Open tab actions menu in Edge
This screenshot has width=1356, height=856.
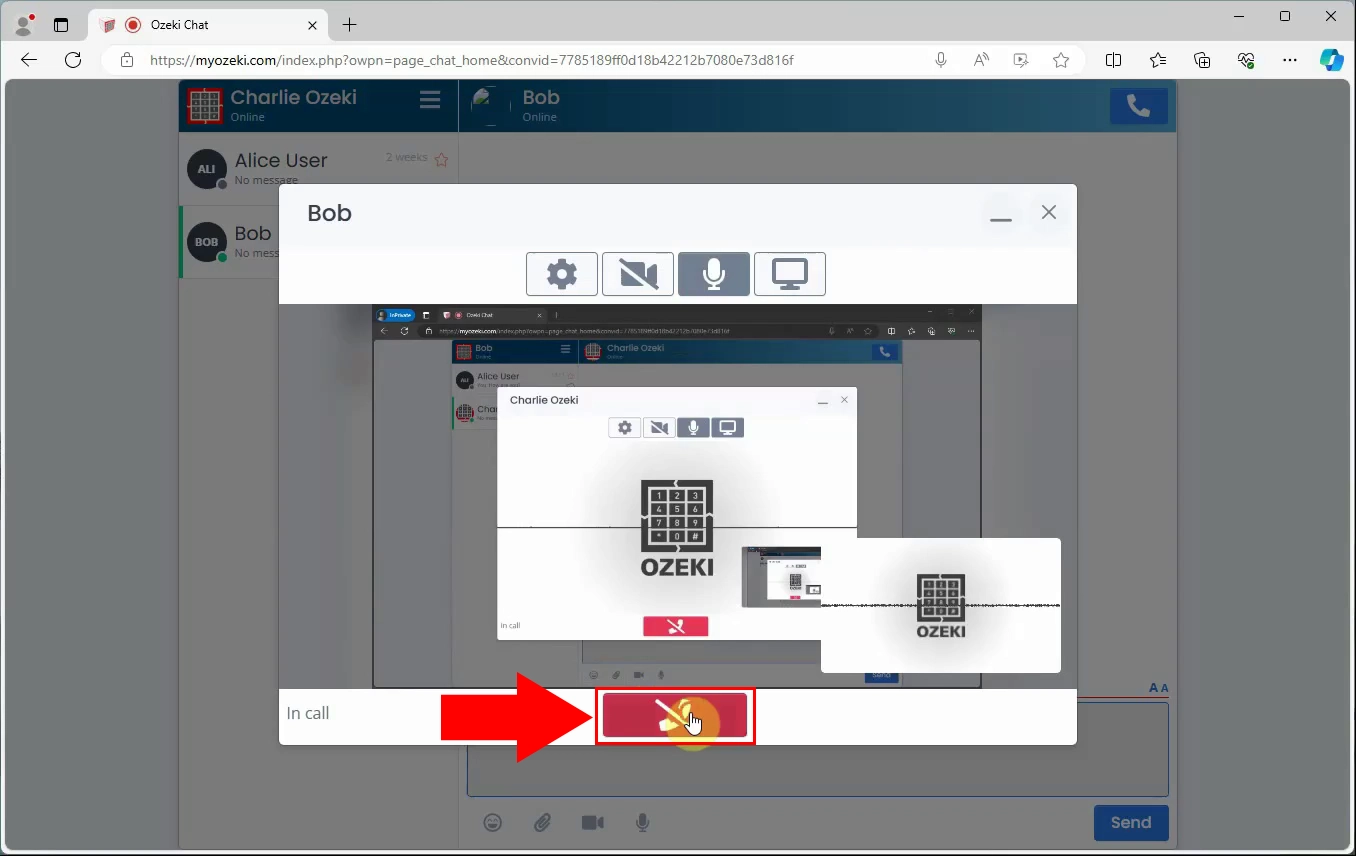point(61,25)
